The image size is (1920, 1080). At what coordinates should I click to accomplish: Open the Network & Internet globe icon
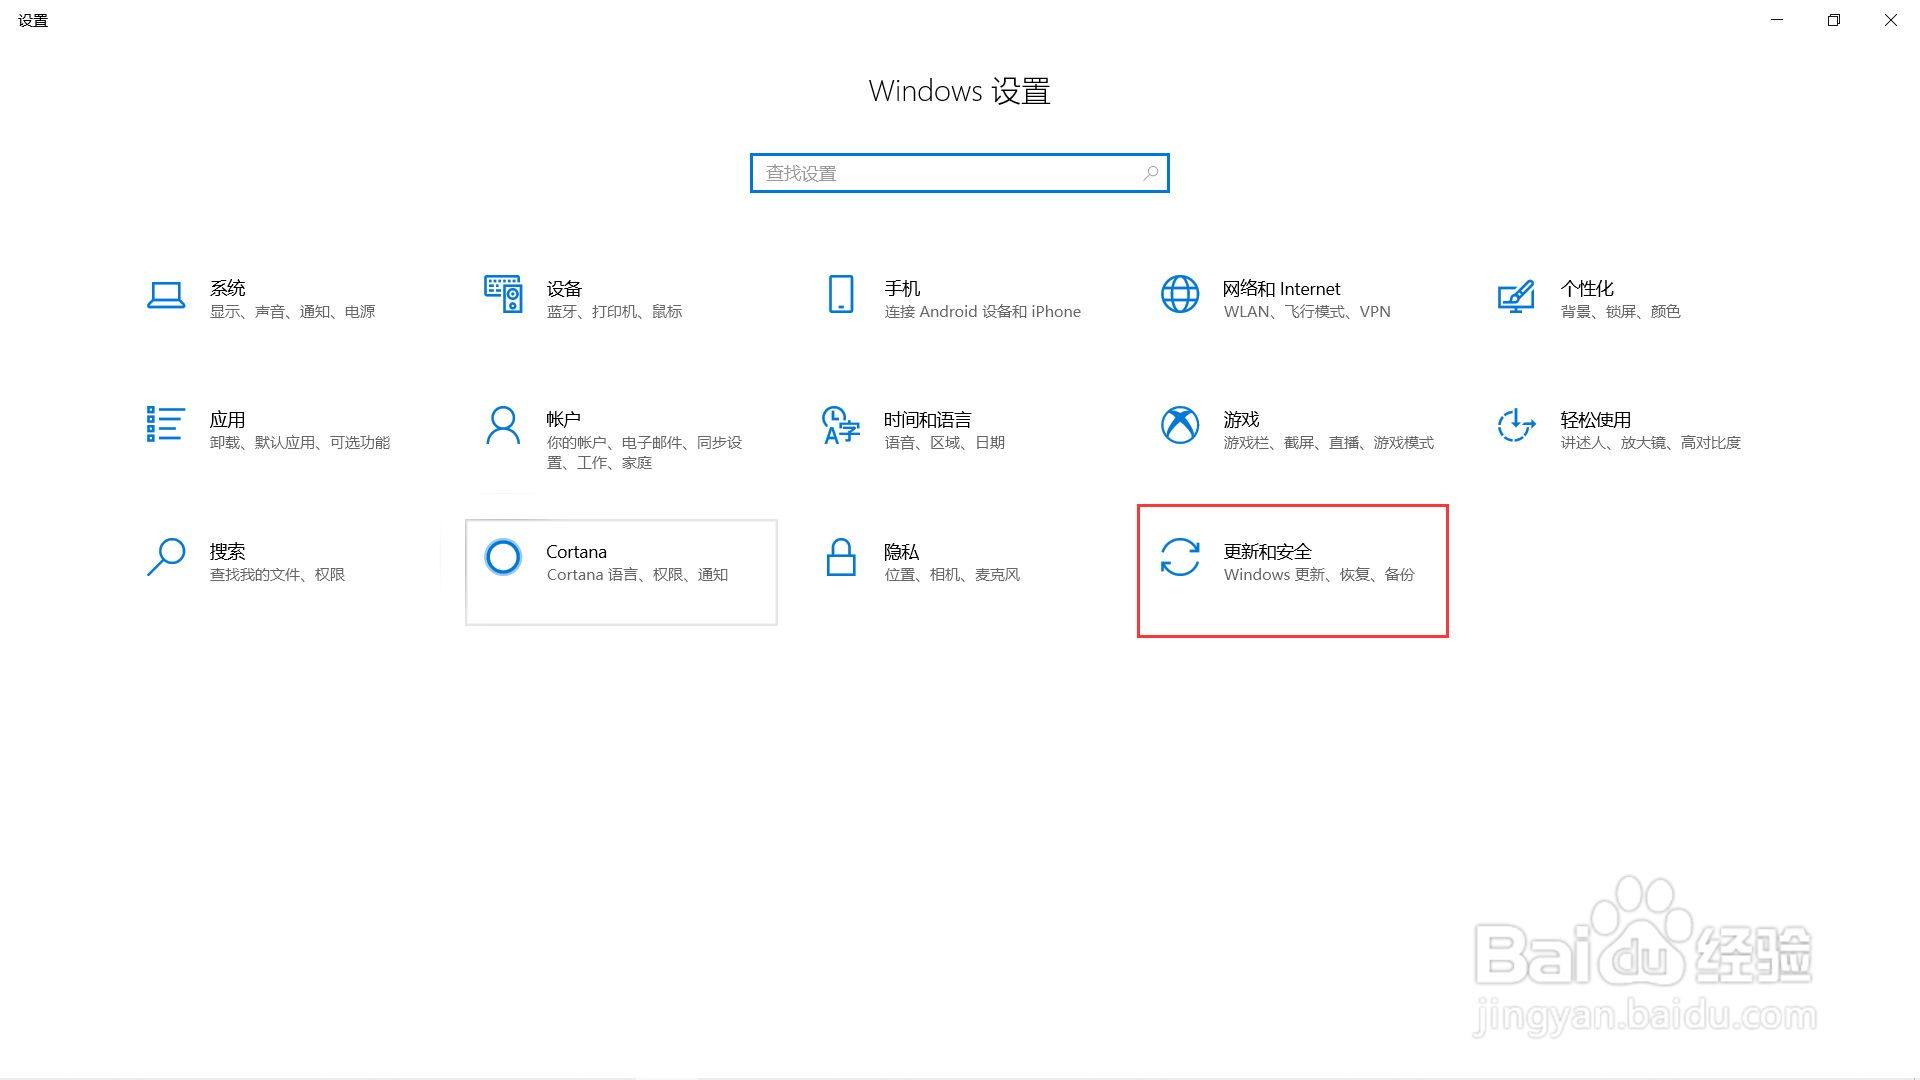pos(1180,294)
